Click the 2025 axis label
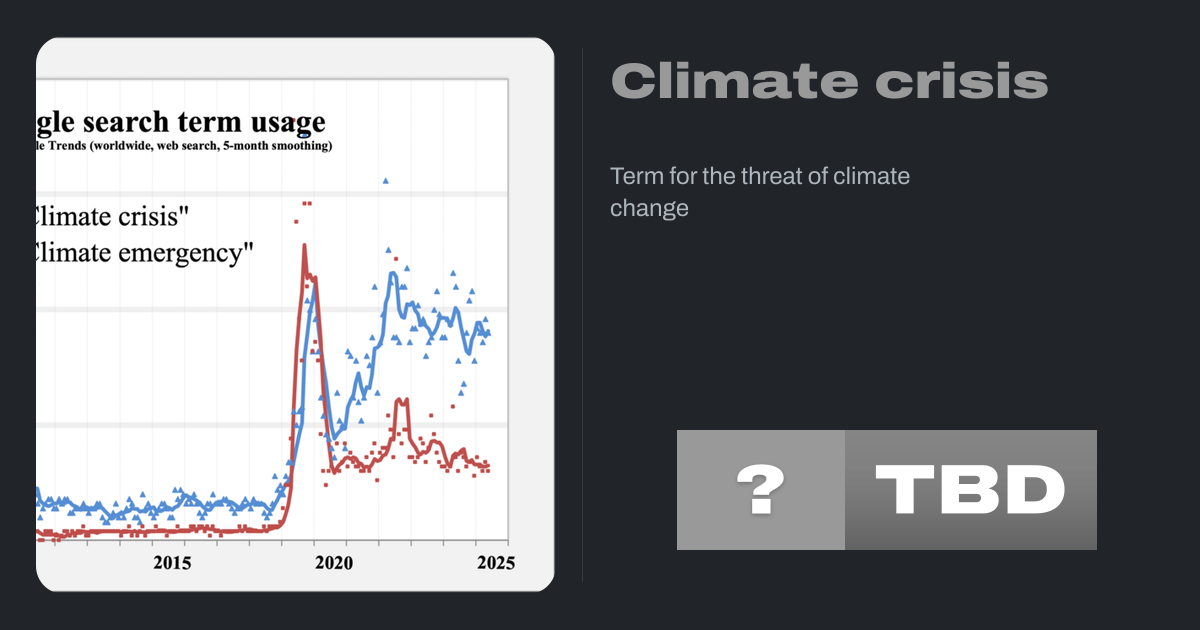Image resolution: width=1200 pixels, height=630 pixels. [496, 563]
